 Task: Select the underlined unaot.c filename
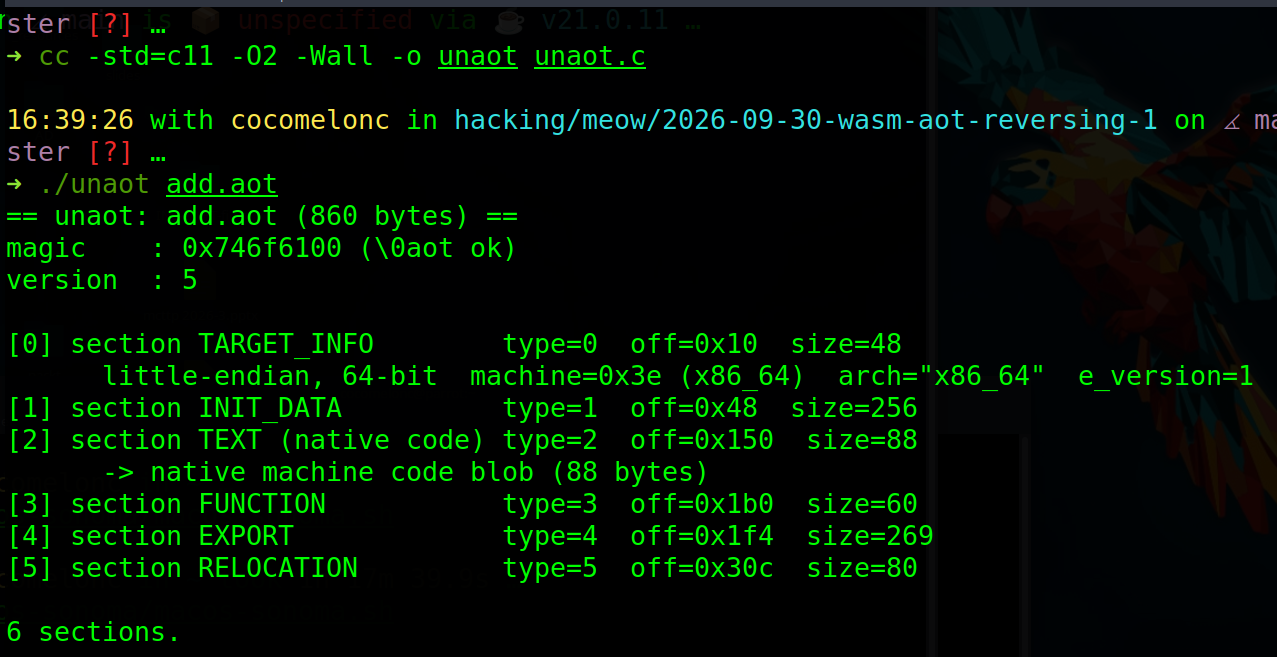(590, 57)
